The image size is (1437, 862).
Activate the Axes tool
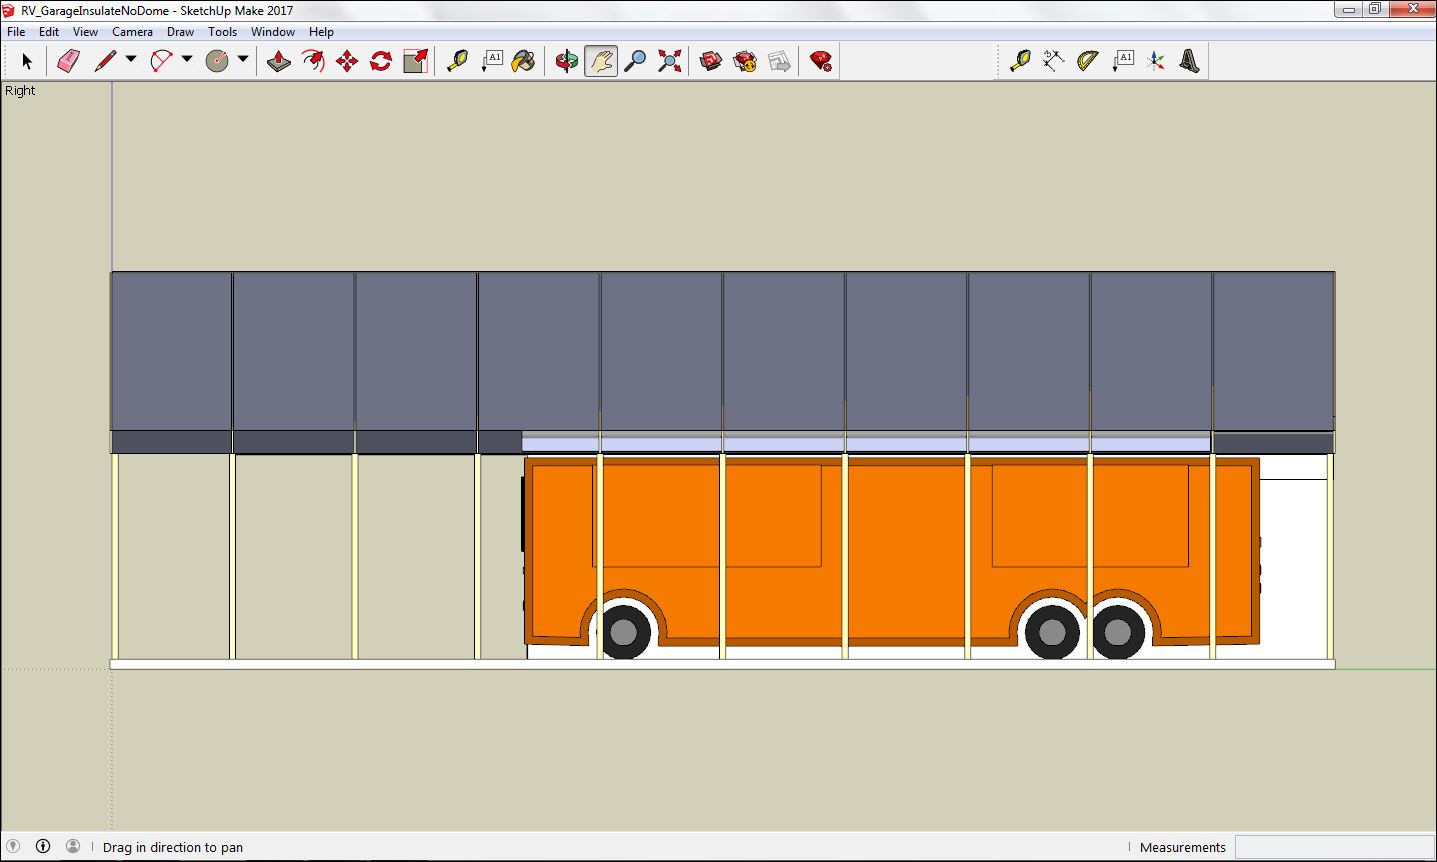[x=1156, y=61]
